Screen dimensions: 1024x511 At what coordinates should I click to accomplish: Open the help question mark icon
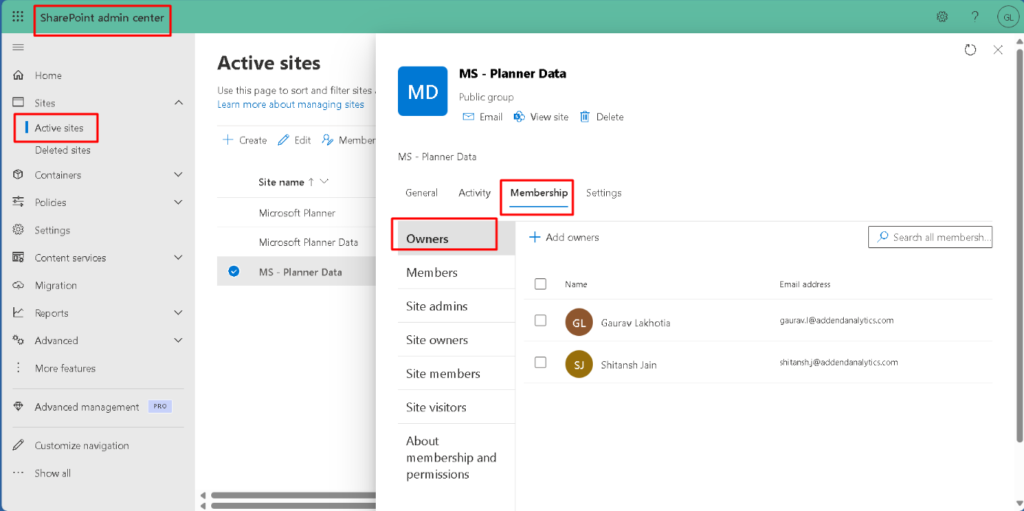point(975,17)
